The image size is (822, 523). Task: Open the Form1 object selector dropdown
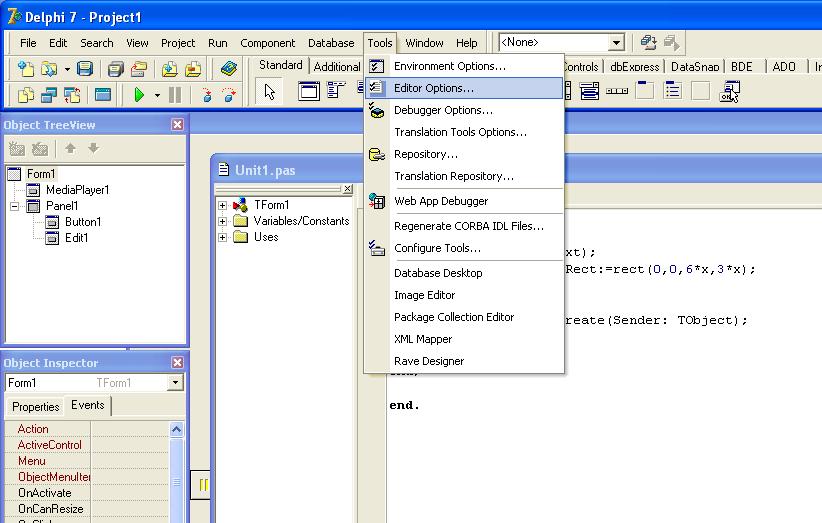[175, 383]
